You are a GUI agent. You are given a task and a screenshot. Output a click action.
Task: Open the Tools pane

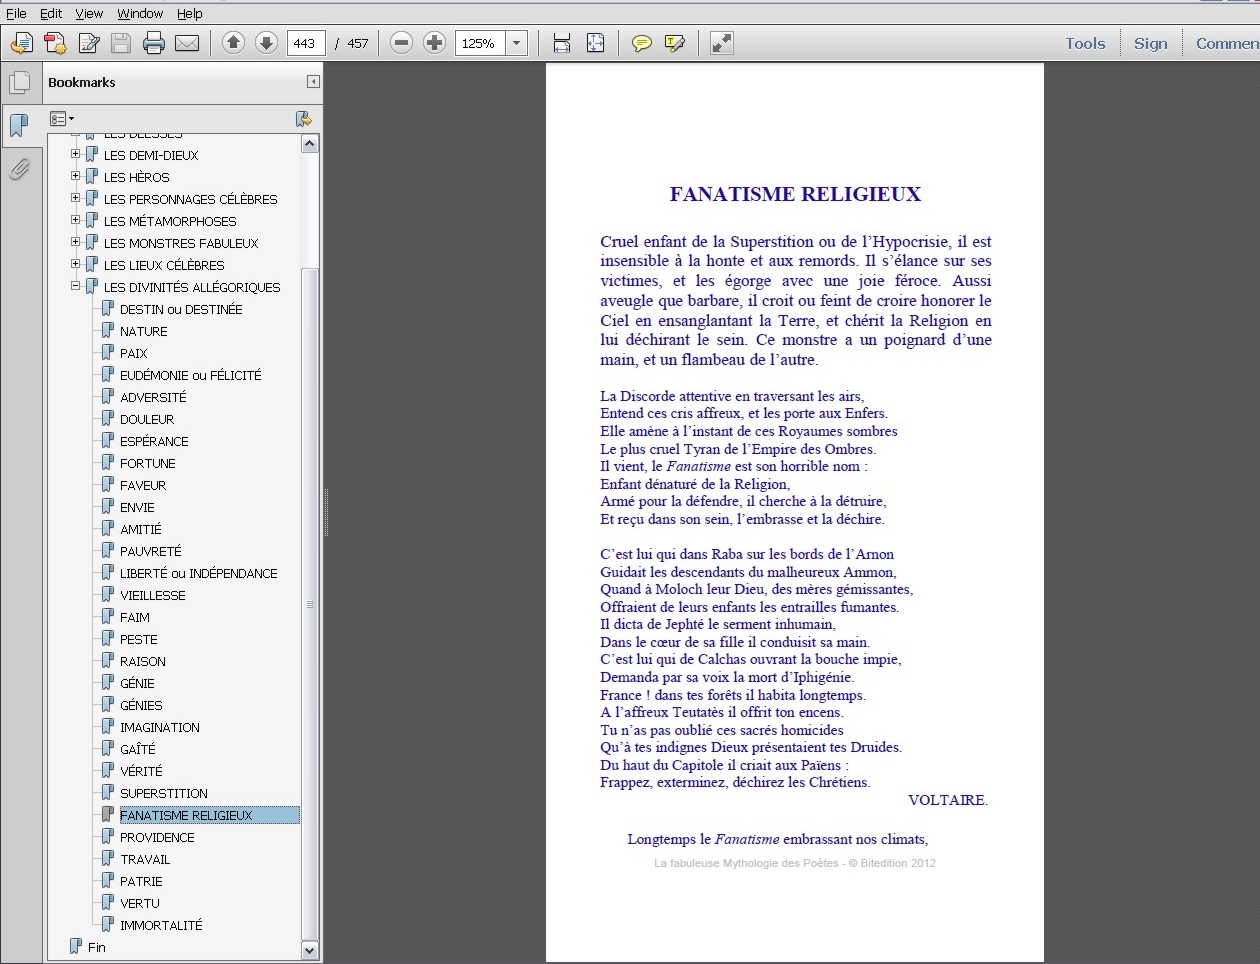[1085, 43]
